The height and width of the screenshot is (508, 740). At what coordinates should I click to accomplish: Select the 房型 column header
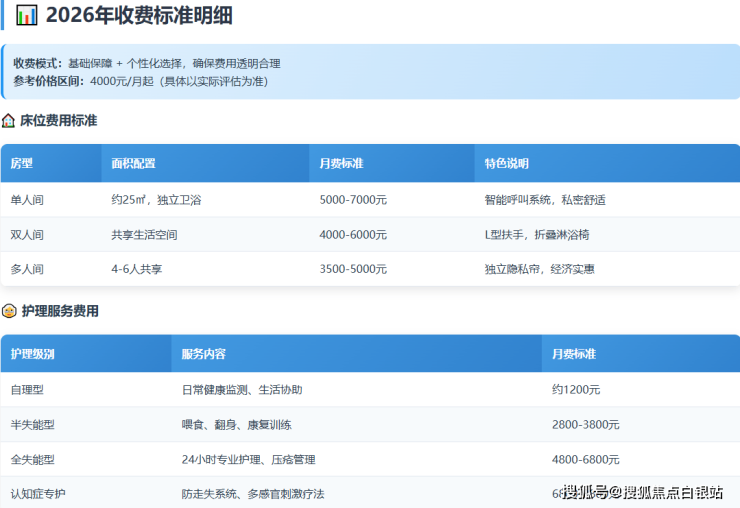tap(22, 163)
